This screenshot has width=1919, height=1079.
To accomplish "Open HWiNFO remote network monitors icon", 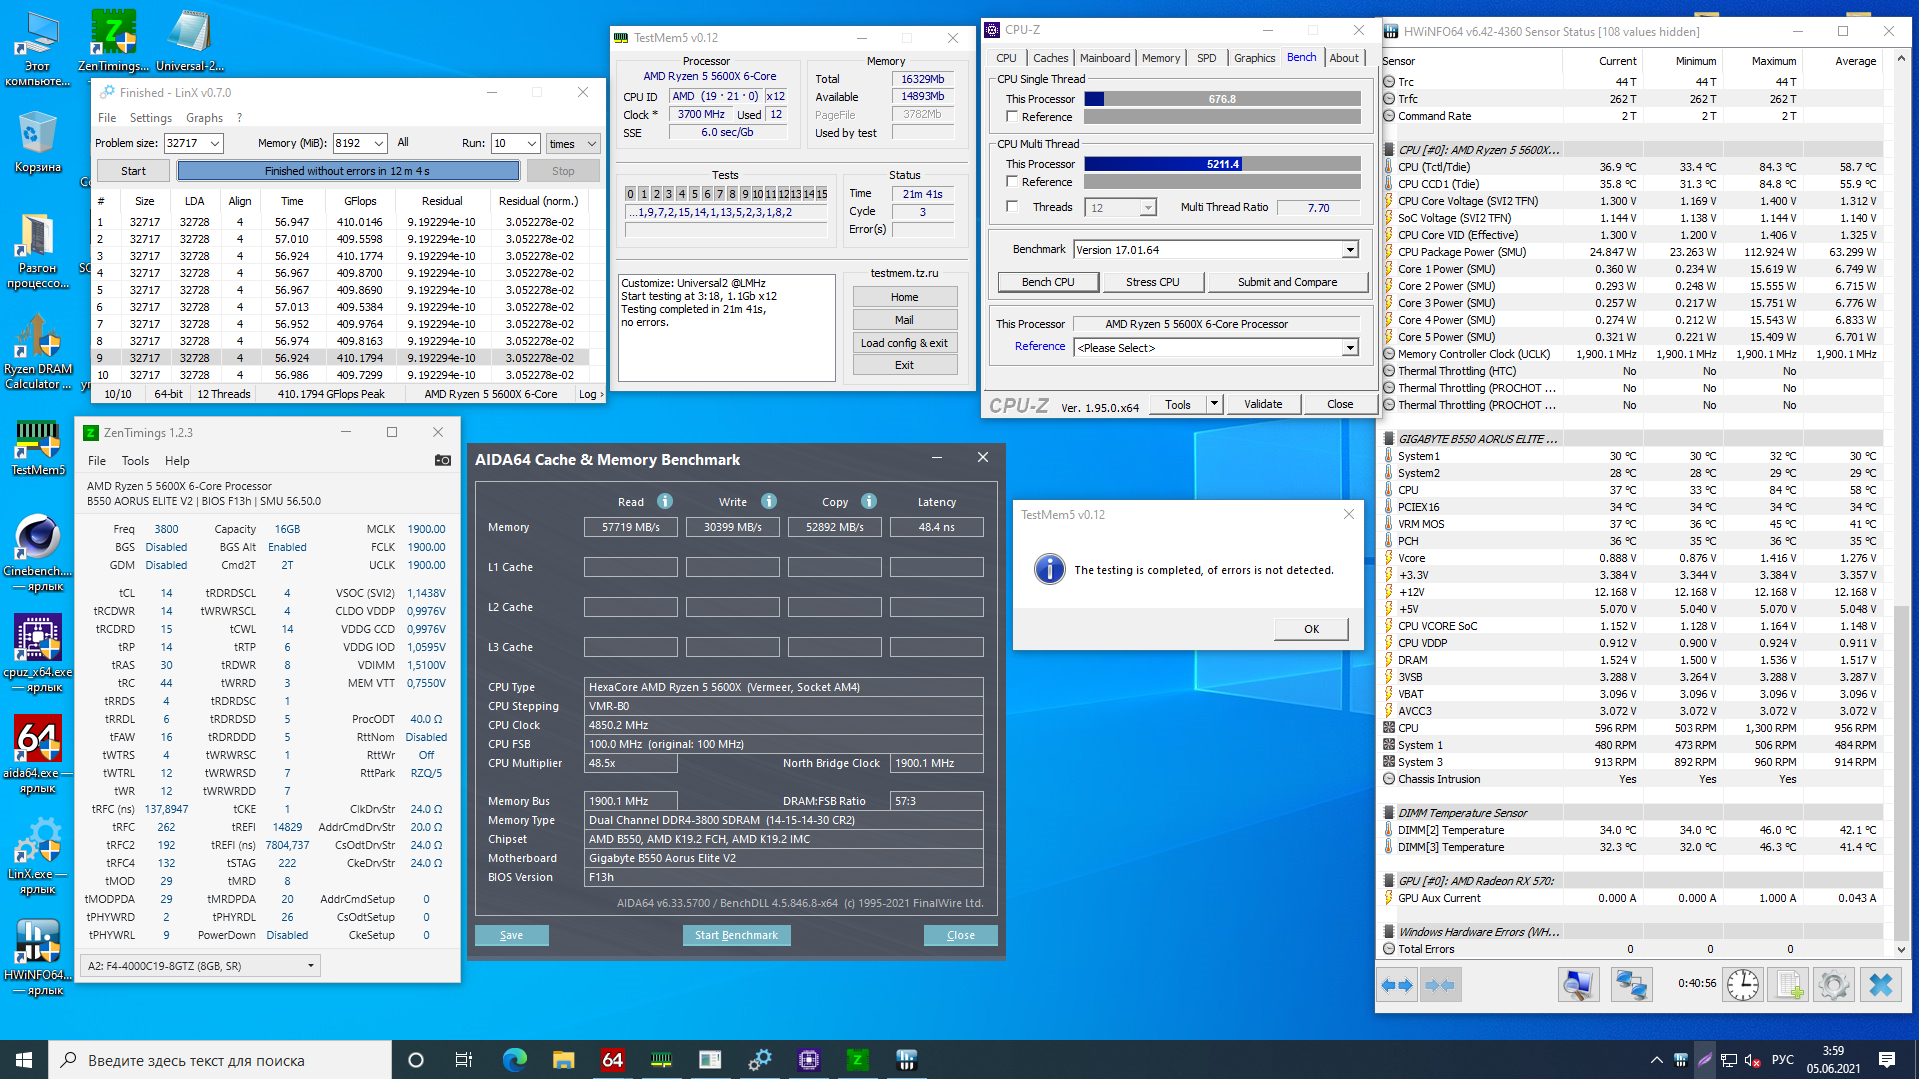I will click(1631, 985).
